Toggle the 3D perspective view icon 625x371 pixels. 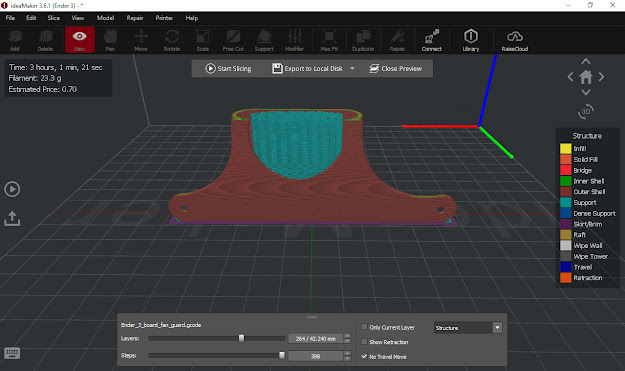586,112
